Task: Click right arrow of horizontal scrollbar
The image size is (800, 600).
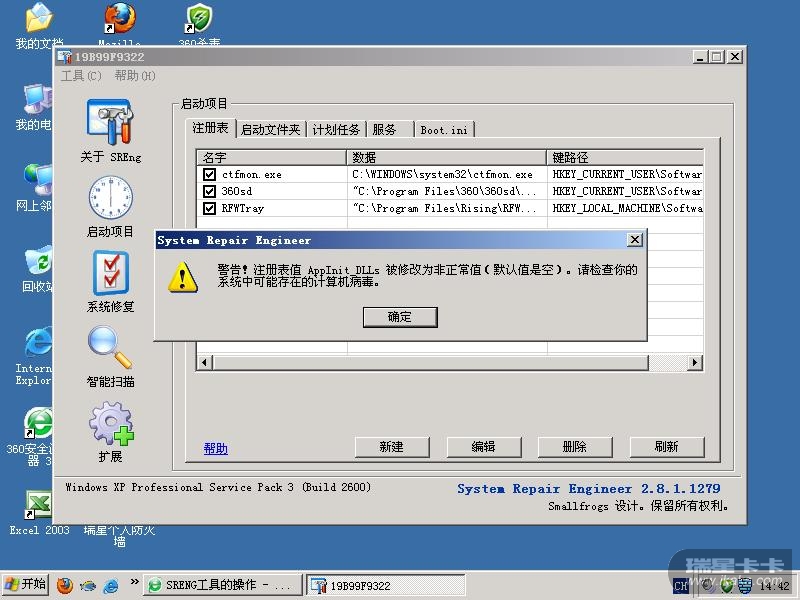Action: point(694,363)
